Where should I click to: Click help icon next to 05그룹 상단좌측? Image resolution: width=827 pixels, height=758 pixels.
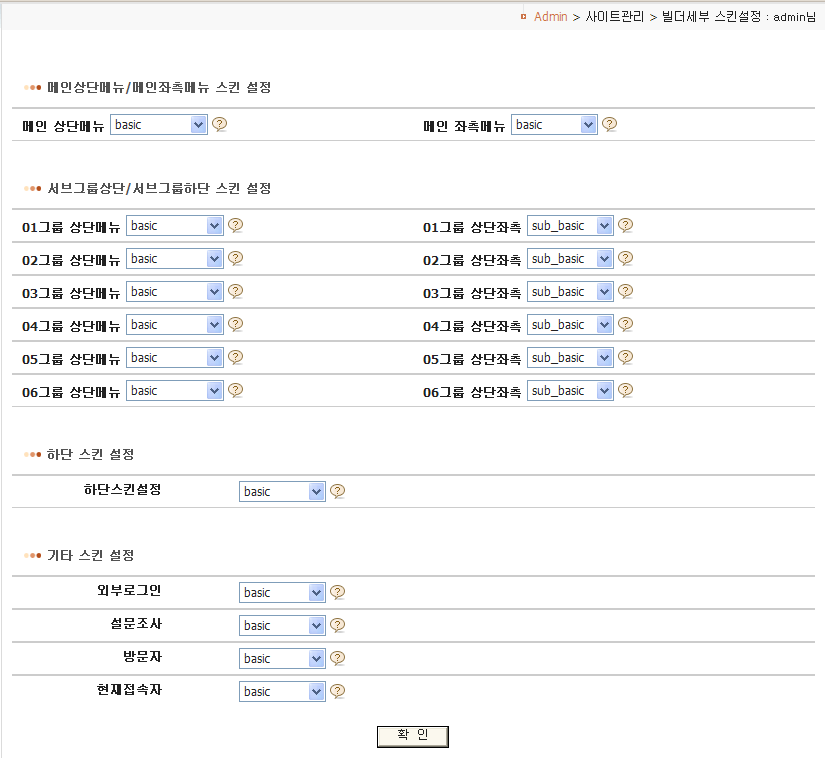coord(625,357)
